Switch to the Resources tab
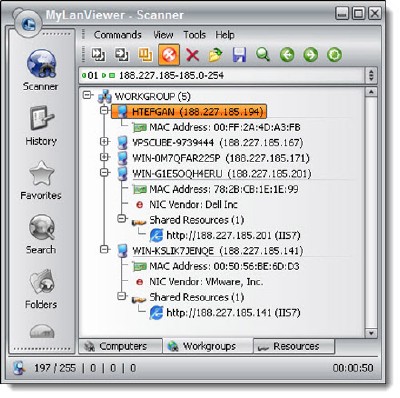Viewport: 400px width, 398px height. [294, 346]
